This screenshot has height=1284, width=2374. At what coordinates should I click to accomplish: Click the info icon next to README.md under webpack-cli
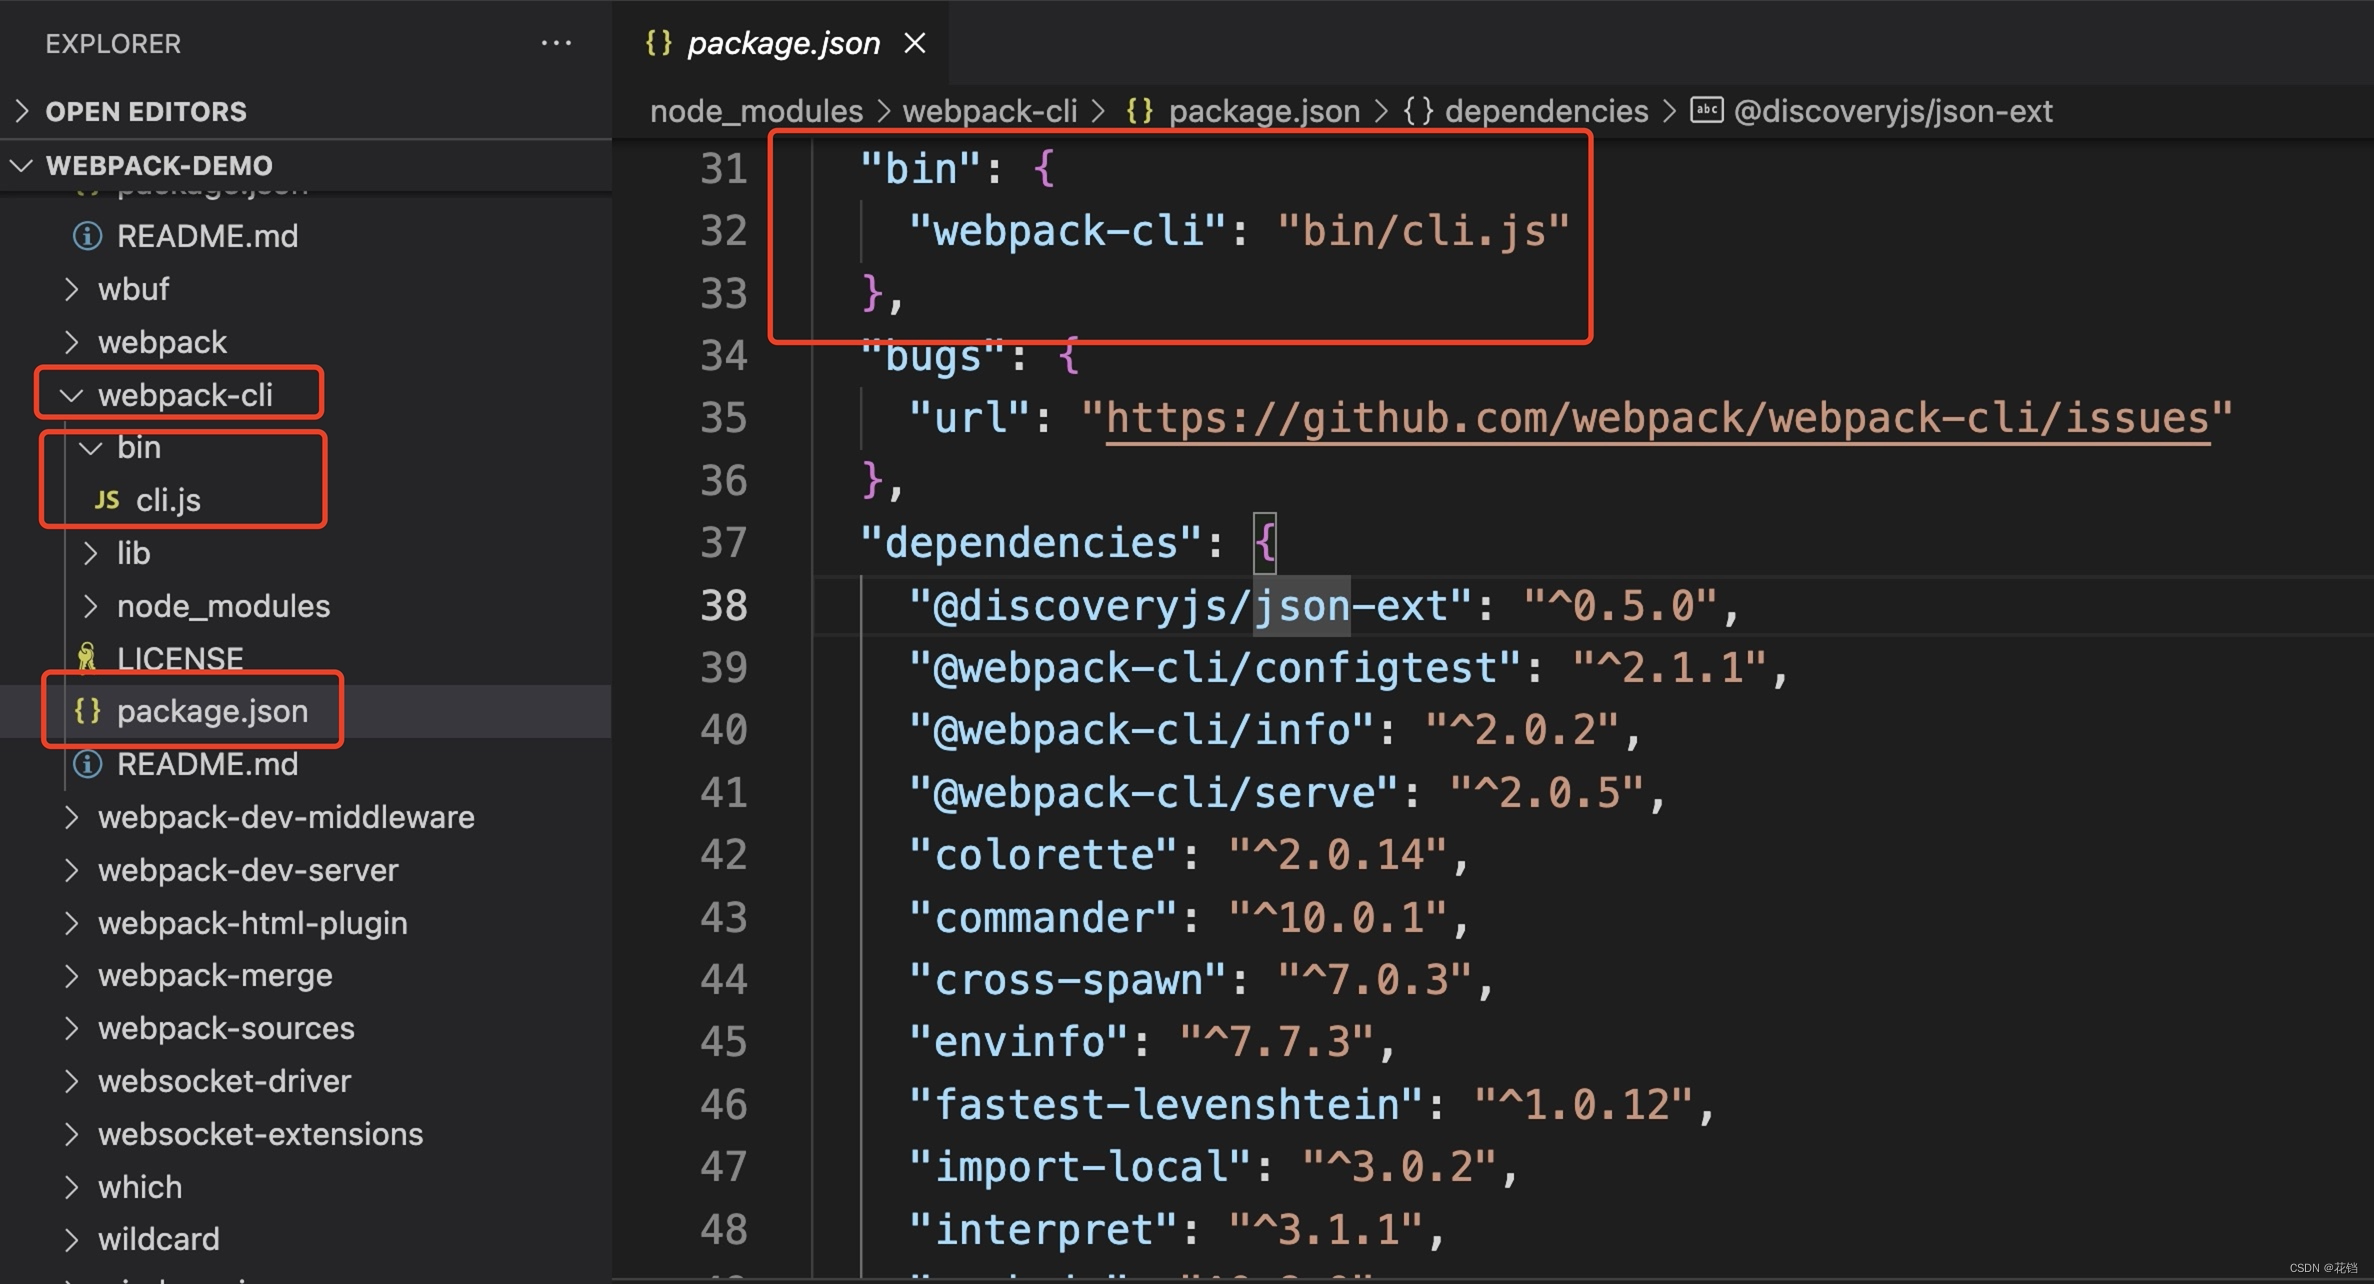click(x=86, y=764)
